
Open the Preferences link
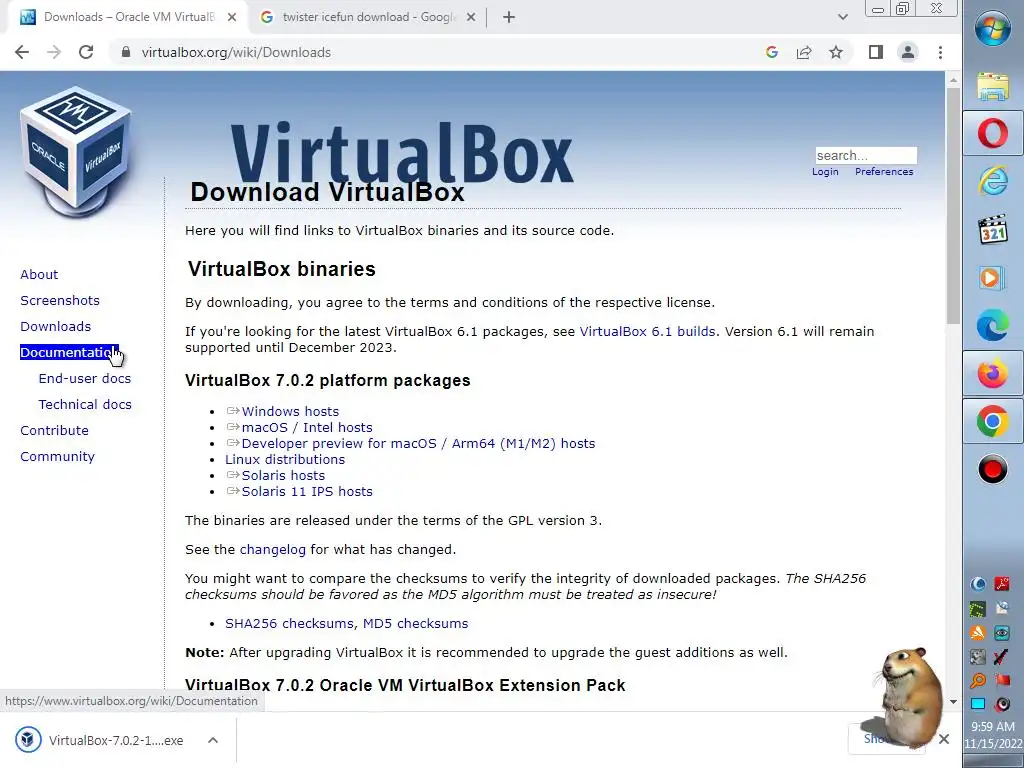point(884,172)
